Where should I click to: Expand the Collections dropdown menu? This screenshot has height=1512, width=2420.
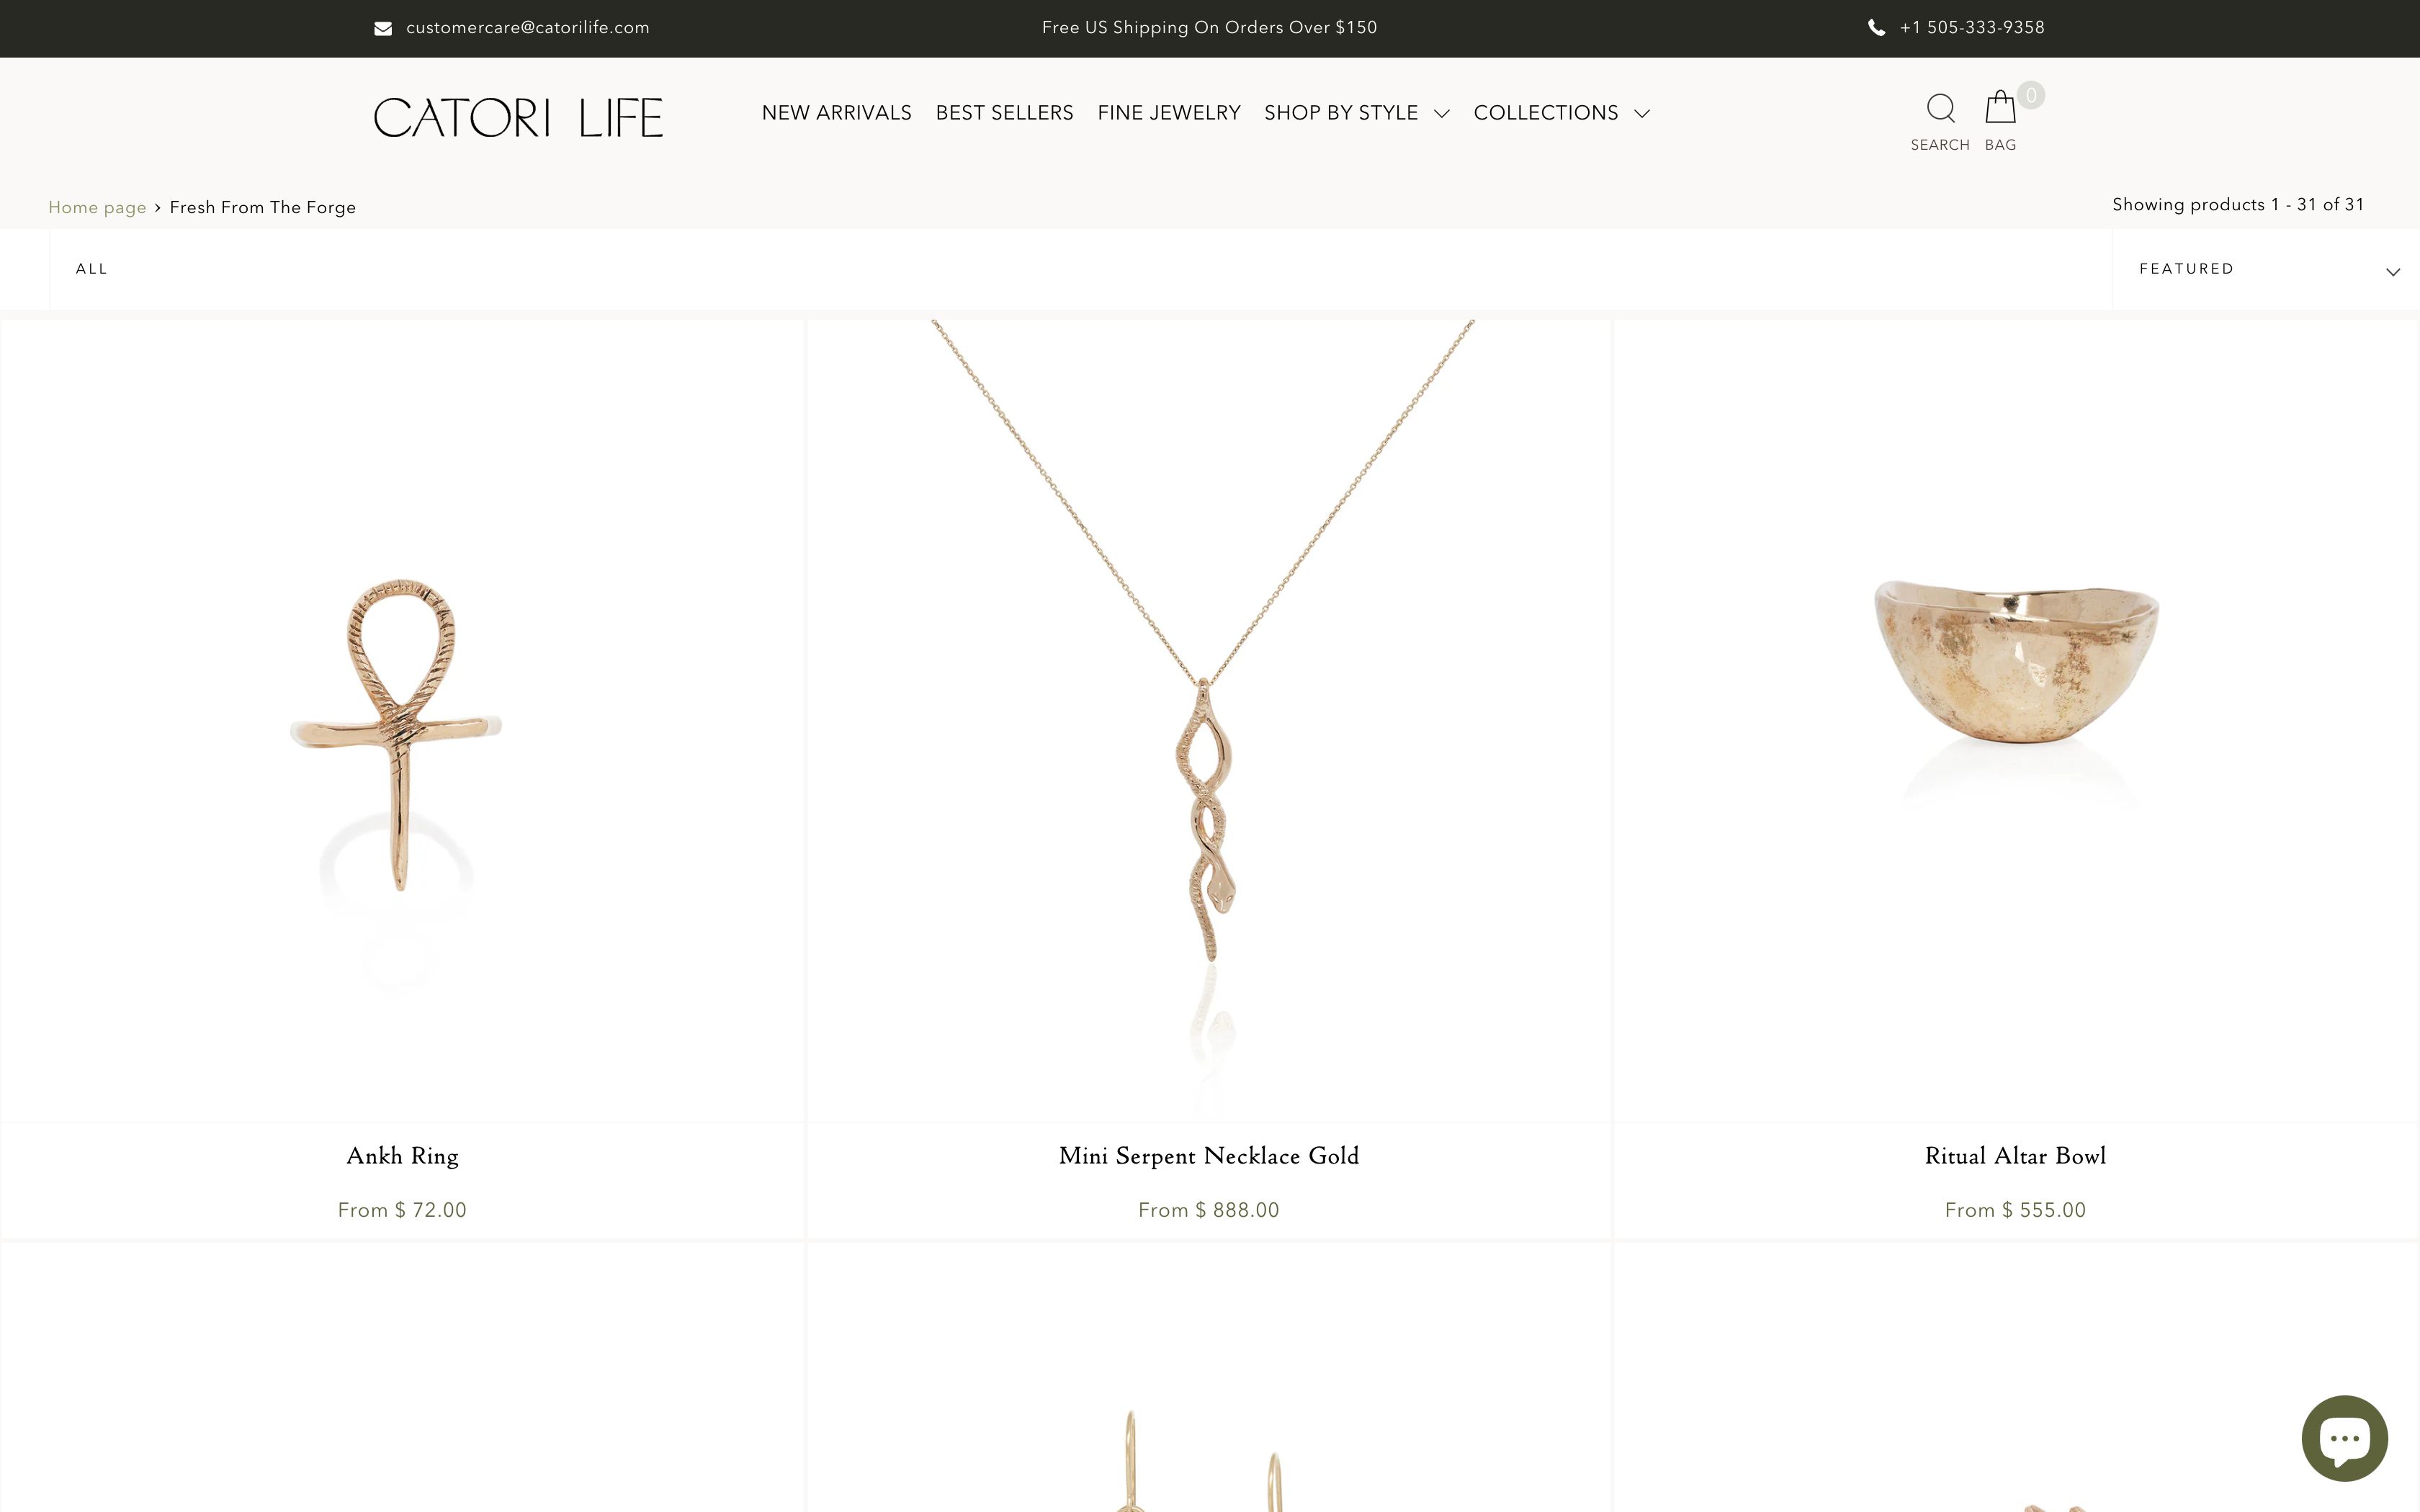1561,113
